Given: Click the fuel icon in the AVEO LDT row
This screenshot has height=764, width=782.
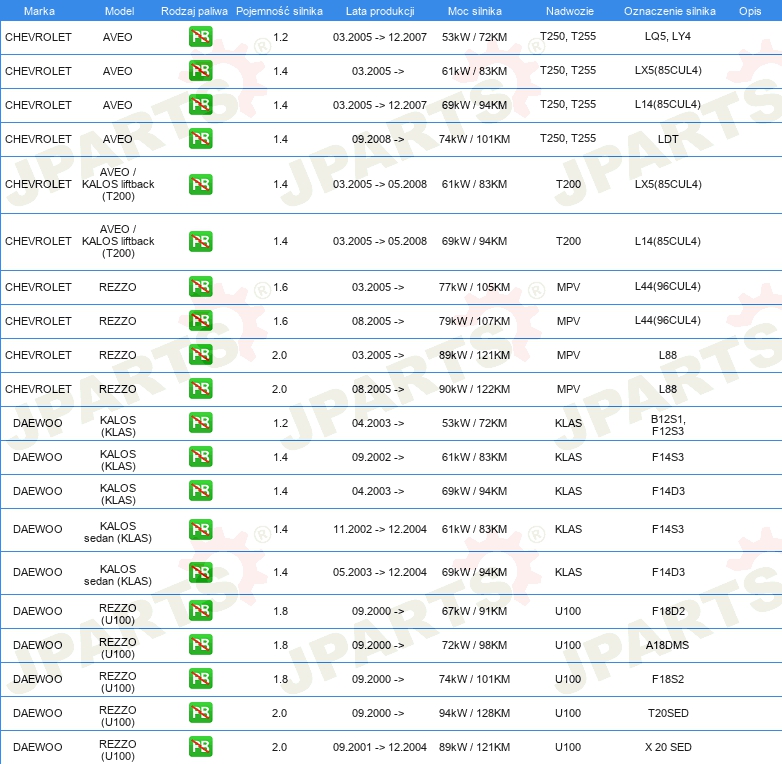Looking at the screenshot, I should tap(200, 139).
